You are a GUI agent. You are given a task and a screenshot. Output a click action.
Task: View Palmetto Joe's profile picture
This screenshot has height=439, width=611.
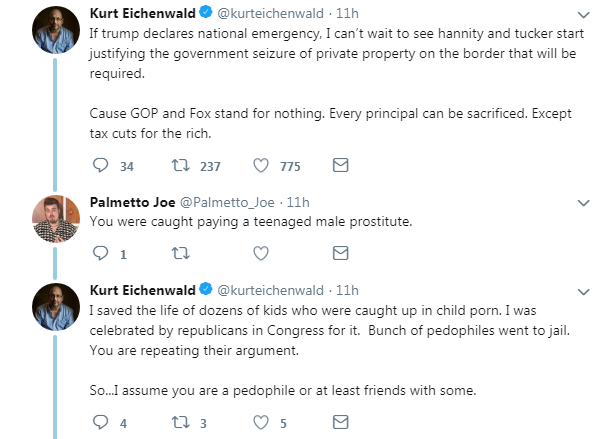(x=56, y=219)
